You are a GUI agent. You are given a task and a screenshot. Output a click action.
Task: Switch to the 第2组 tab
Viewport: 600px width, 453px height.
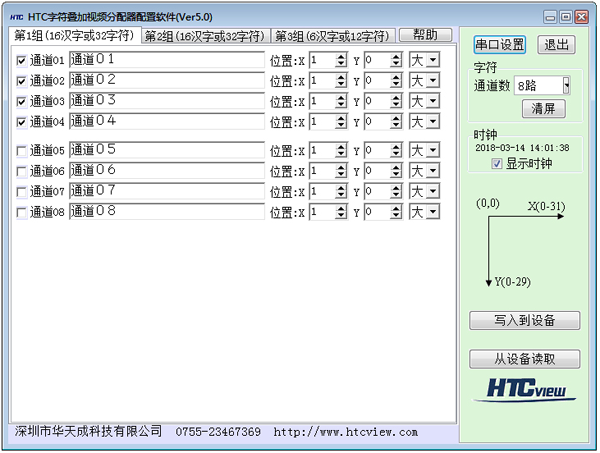click(205, 36)
